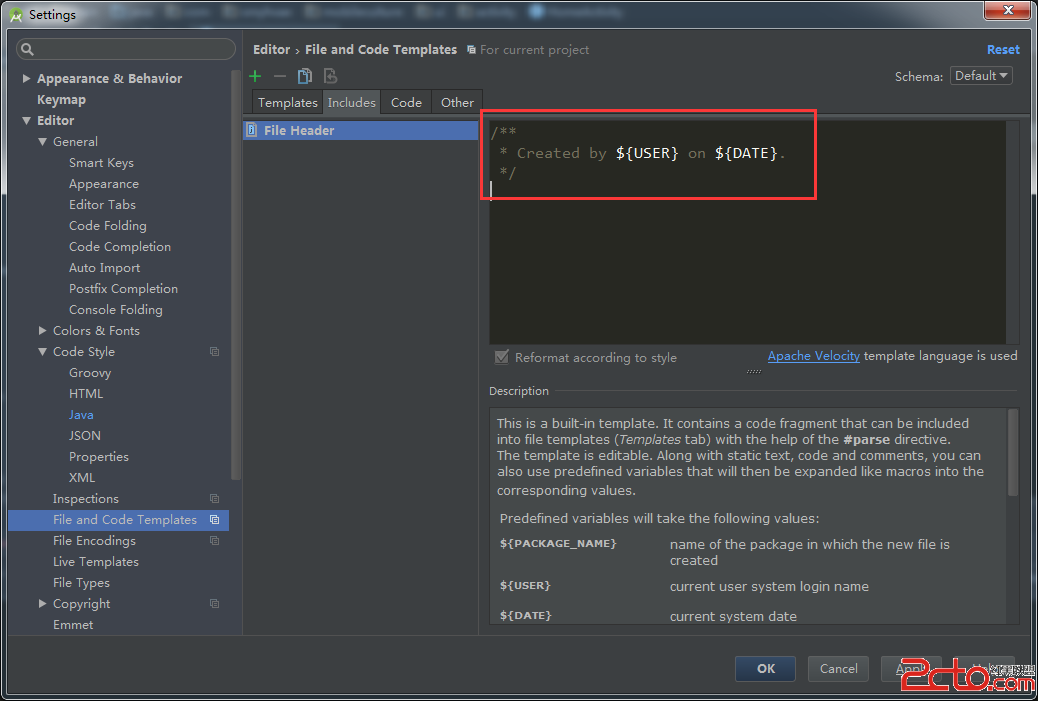1038x701 pixels.
Task: Open File Encodings settings
Action: click(x=94, y=541)
